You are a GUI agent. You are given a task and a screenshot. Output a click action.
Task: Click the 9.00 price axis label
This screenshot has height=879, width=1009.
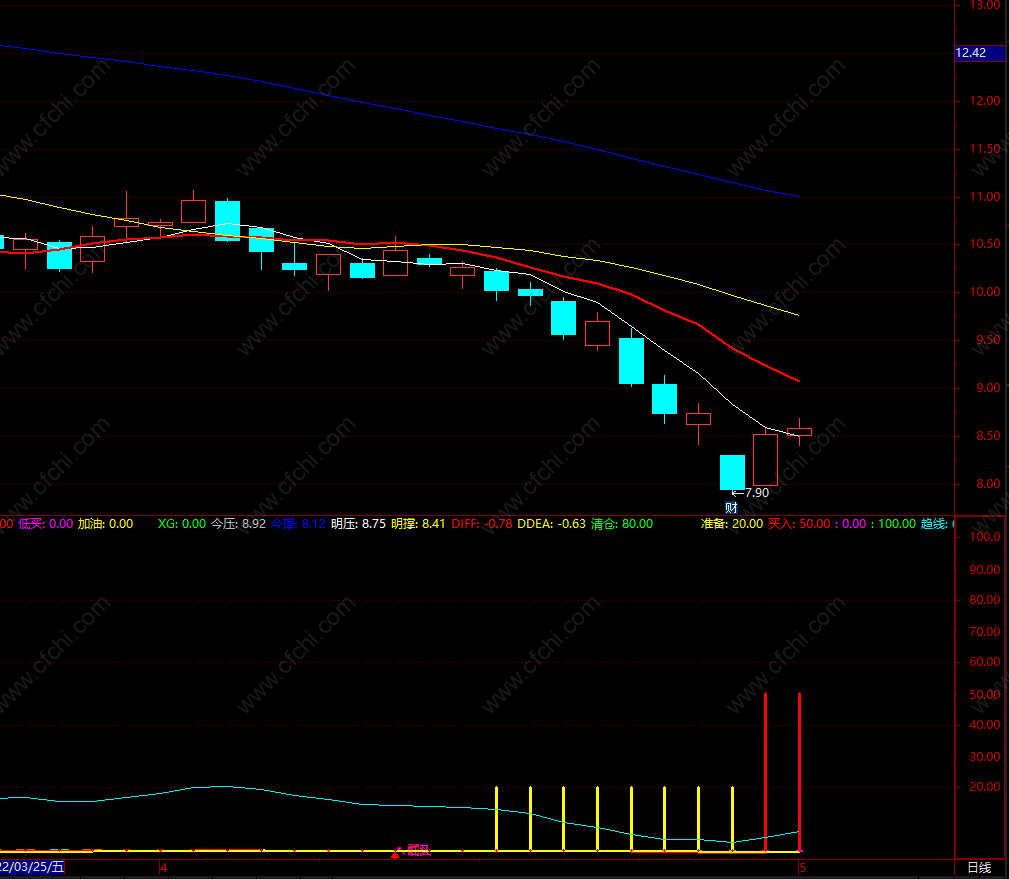click(x=988, y=388)
